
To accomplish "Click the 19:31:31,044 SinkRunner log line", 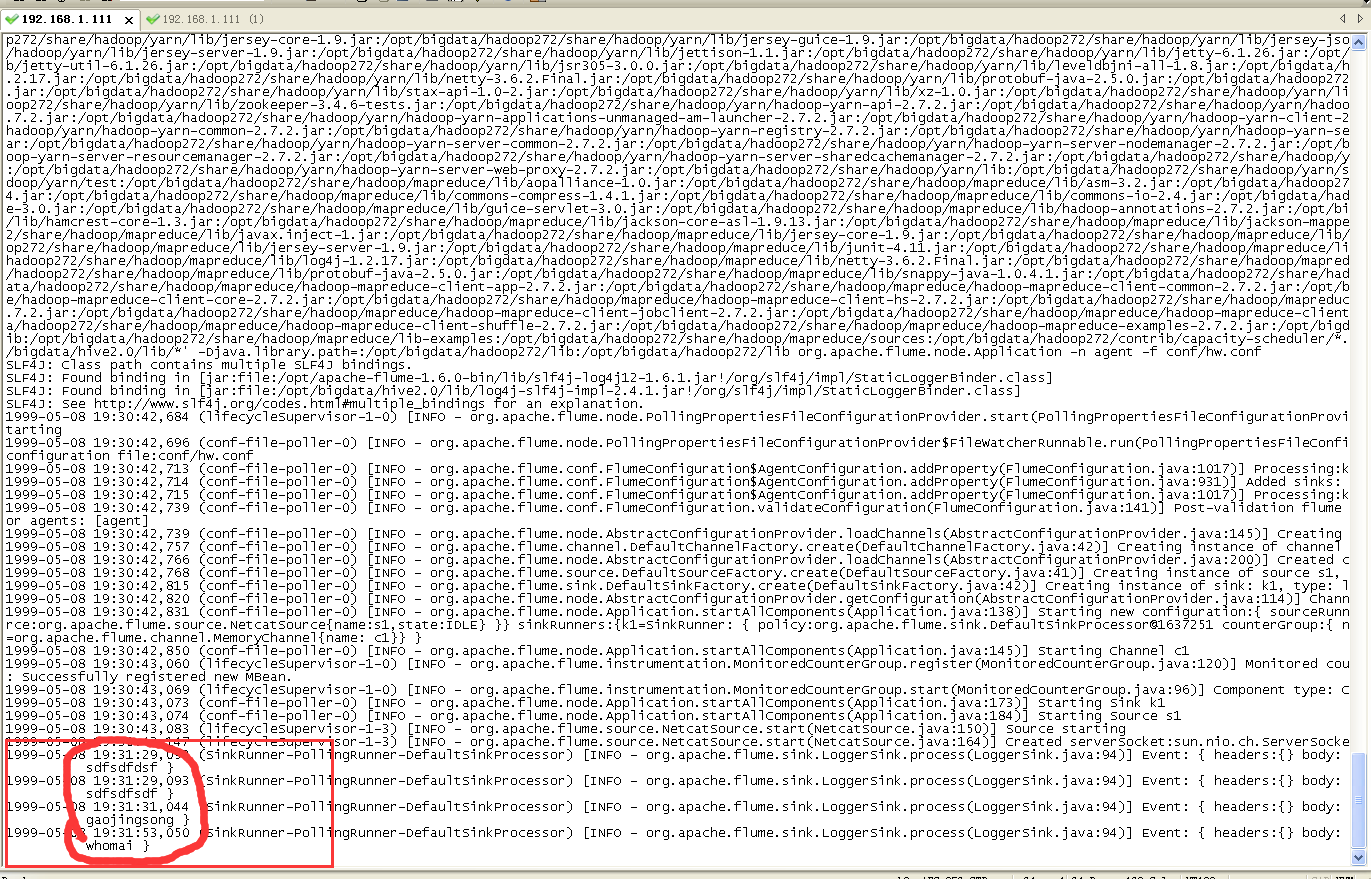I will coord(676,807).
